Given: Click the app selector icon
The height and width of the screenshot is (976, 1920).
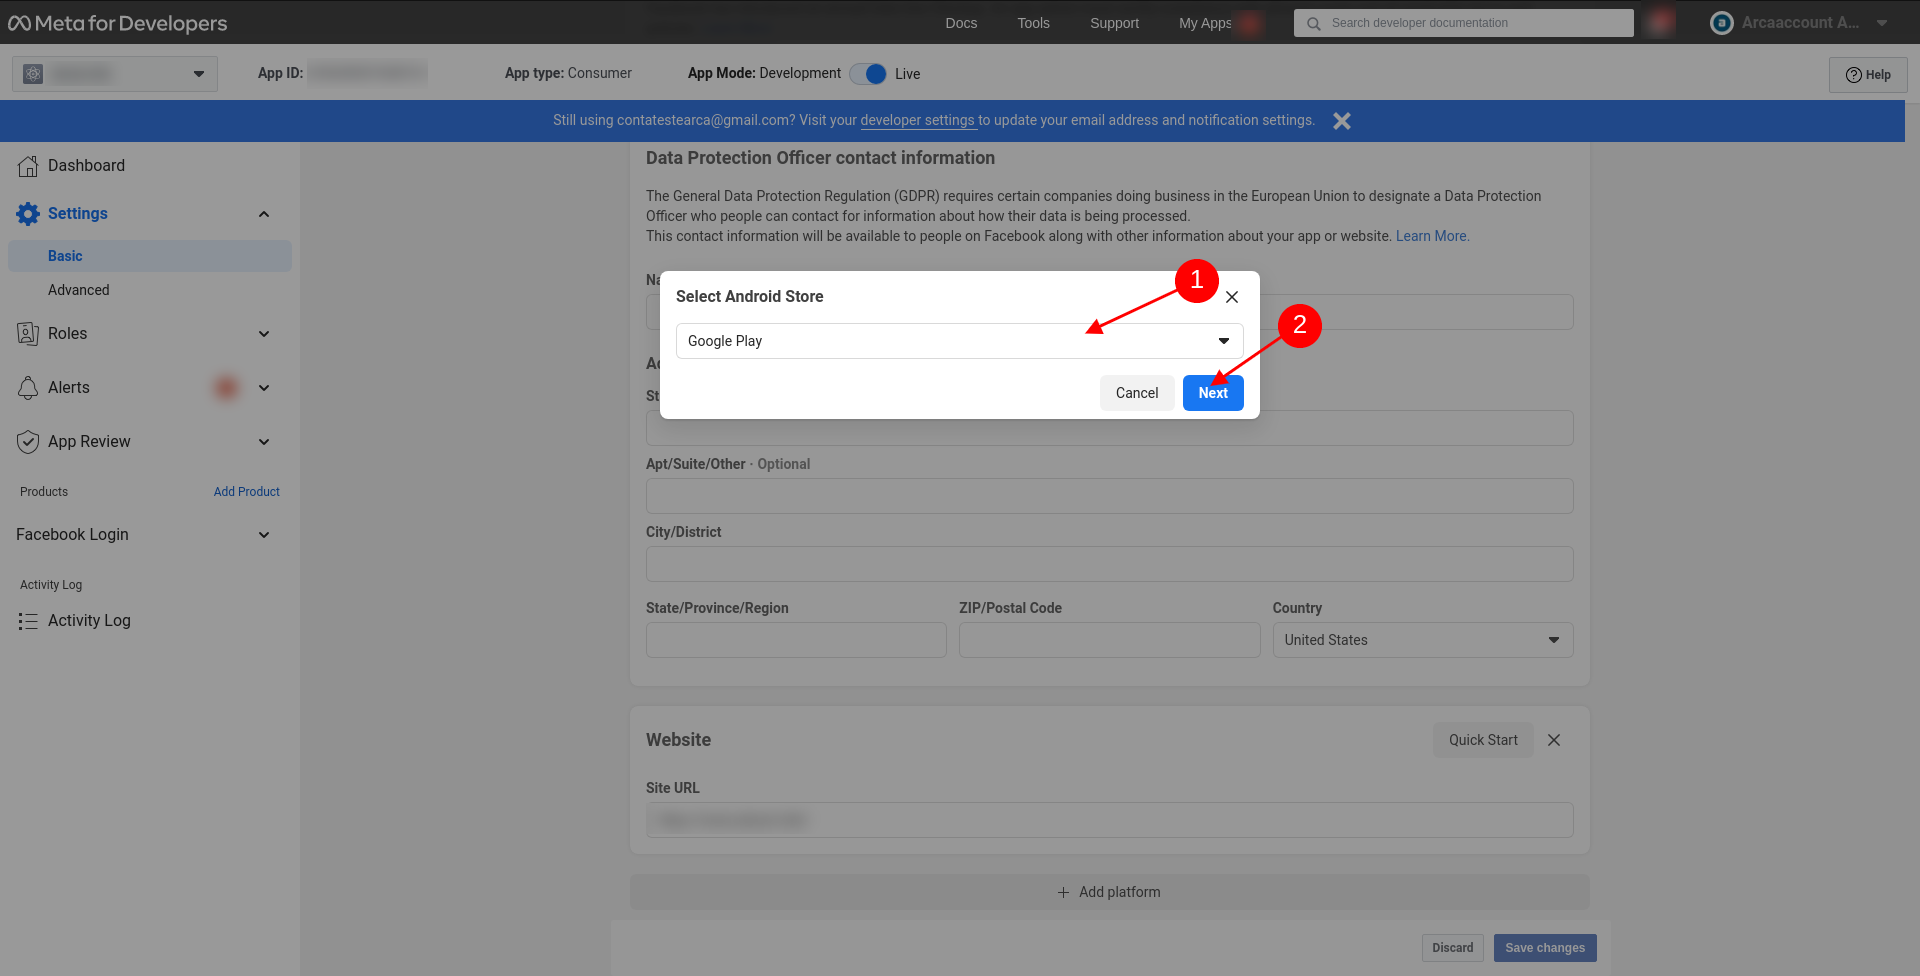Looking at the screenshot, I should [x=33, y=74].
